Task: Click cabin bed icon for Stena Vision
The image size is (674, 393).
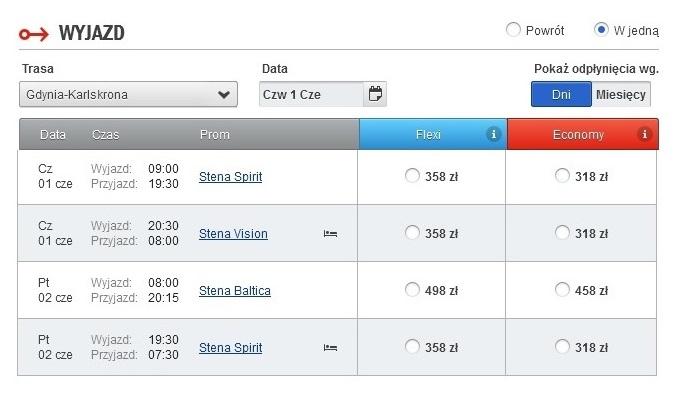Action: click(330, 233)
